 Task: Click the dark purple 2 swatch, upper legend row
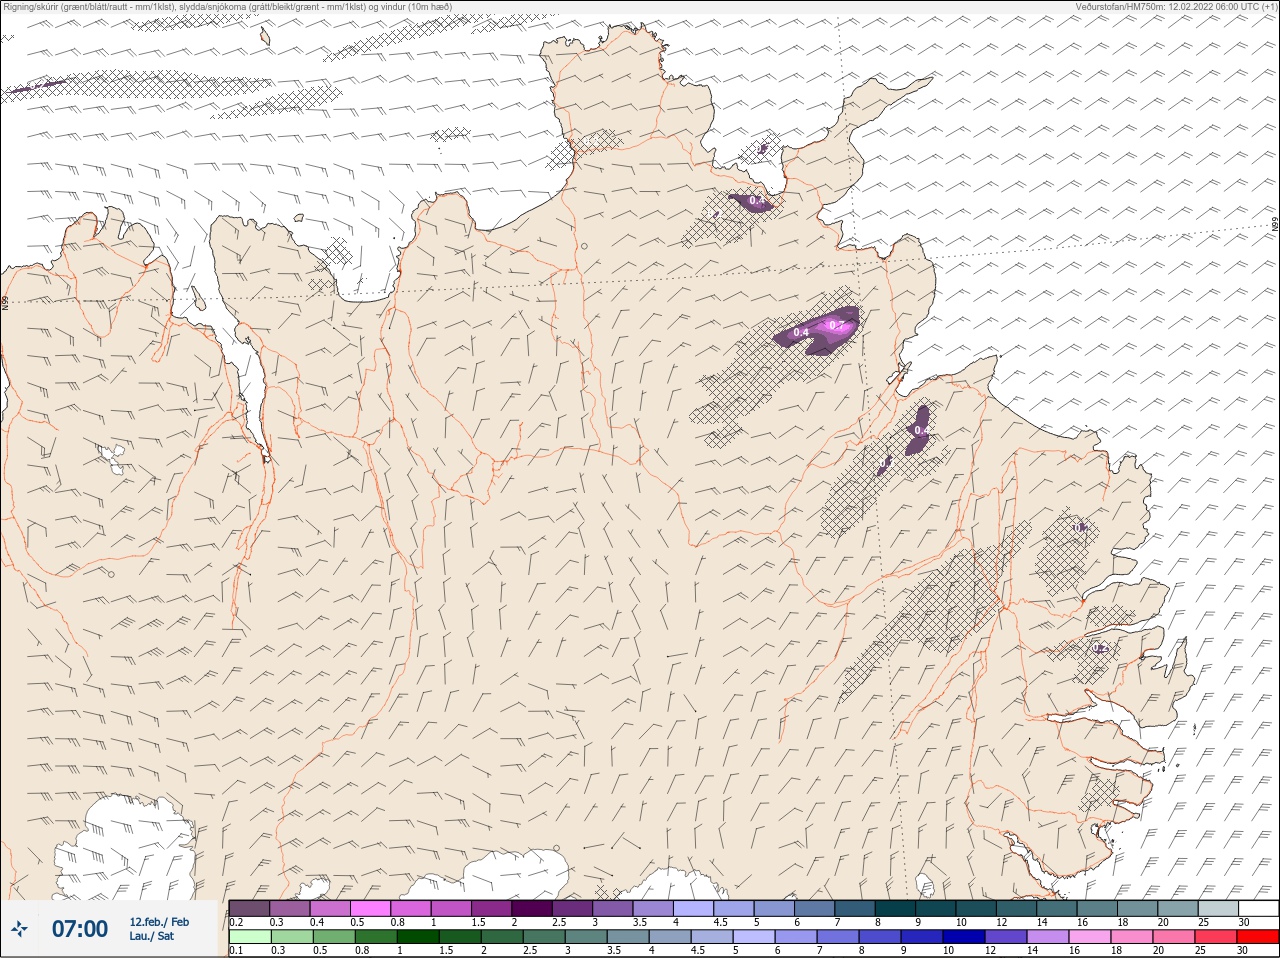coord(531,908)
